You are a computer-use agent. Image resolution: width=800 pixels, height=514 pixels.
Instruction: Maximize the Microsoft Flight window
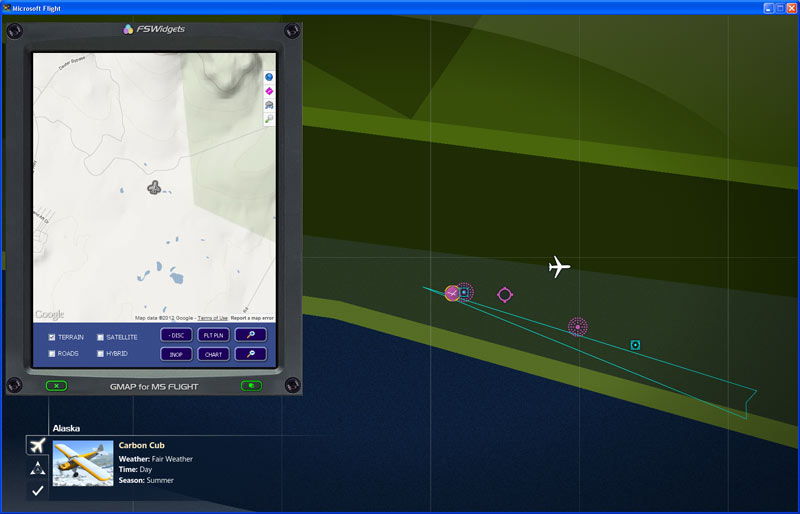780,8
